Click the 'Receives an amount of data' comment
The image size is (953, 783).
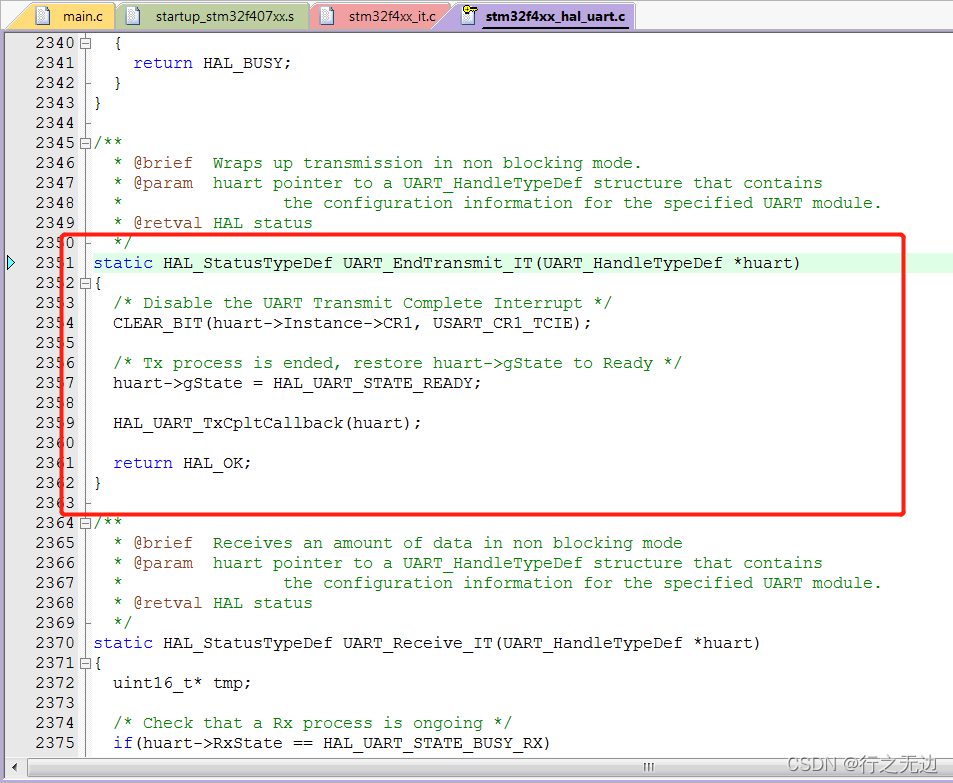tap(447, 543)
